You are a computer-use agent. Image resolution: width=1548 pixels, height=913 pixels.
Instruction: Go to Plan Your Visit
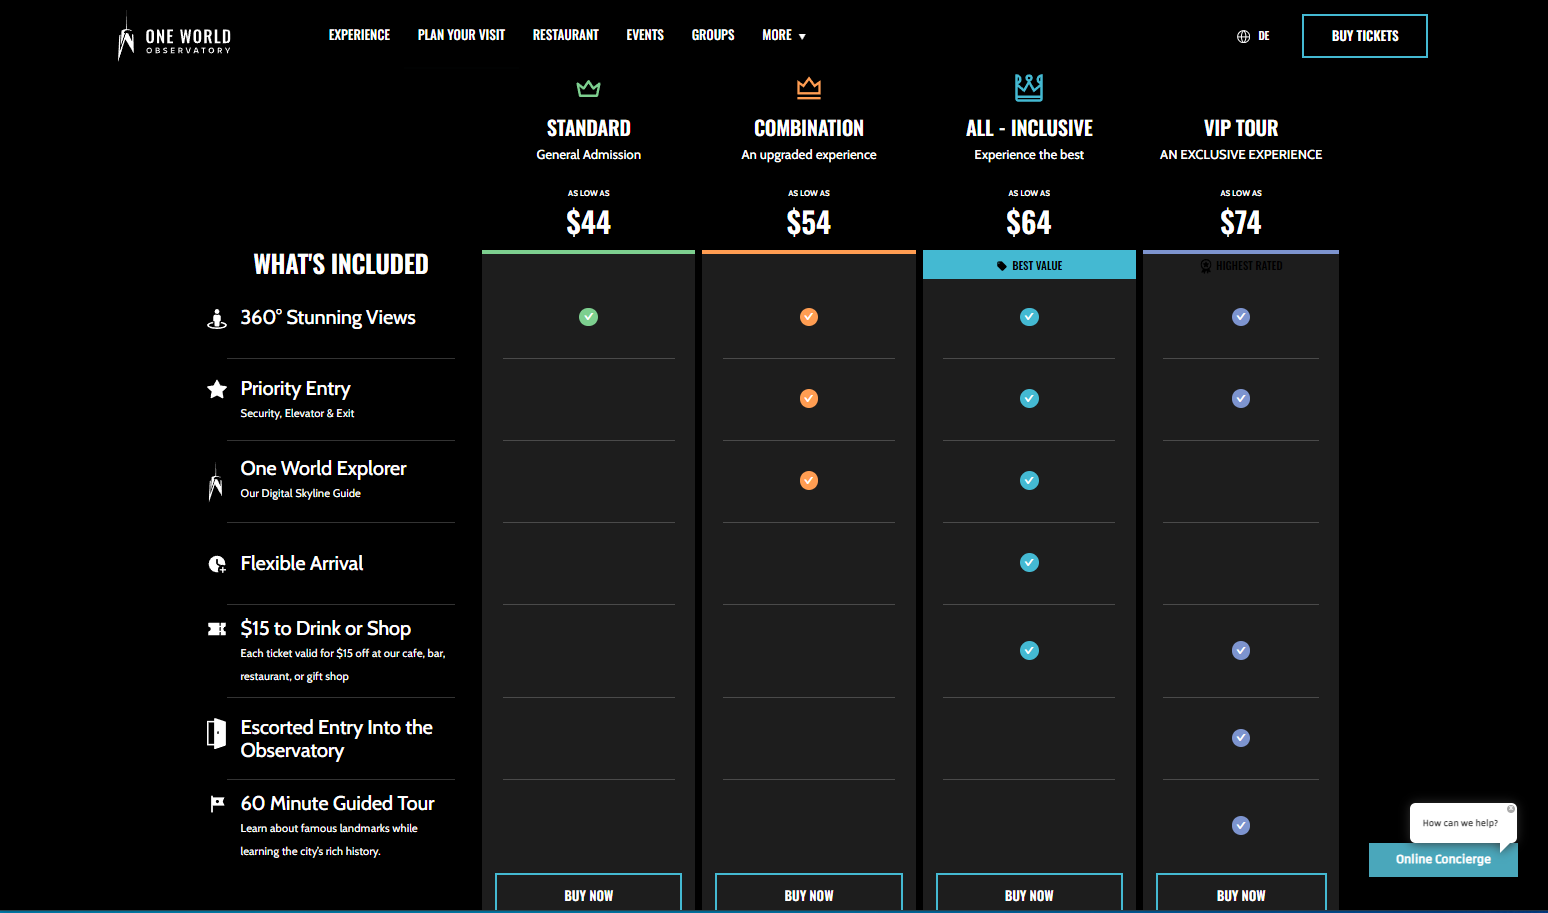tap(461, 35)
